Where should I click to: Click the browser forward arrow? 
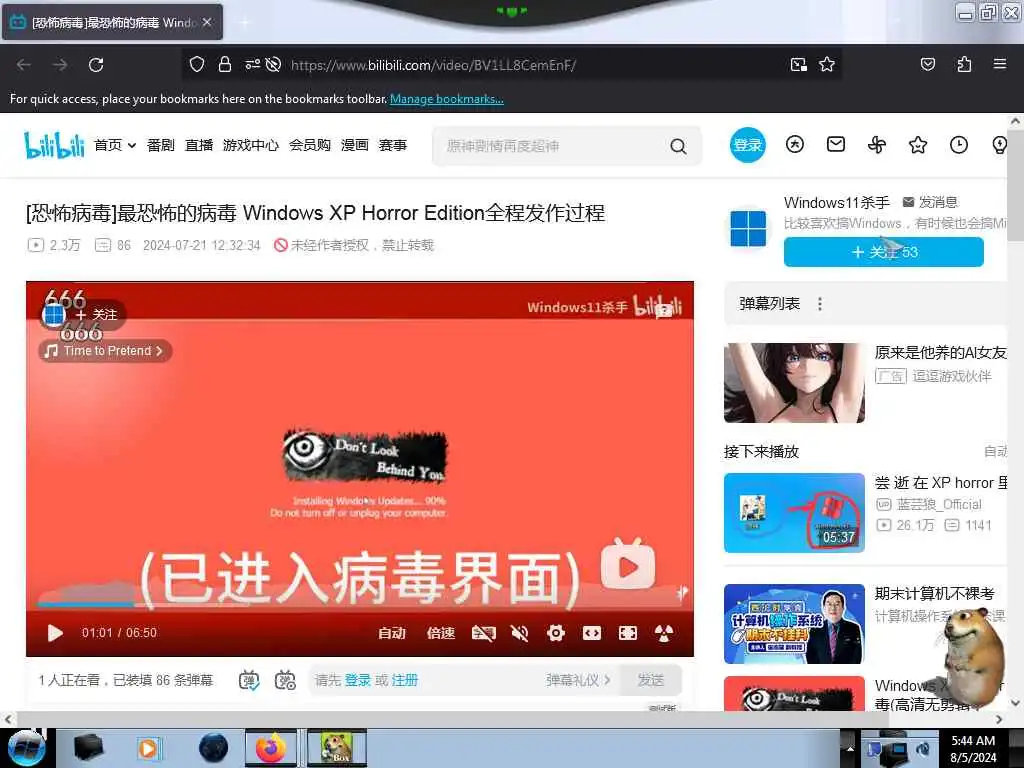click(x=60, y=65)
